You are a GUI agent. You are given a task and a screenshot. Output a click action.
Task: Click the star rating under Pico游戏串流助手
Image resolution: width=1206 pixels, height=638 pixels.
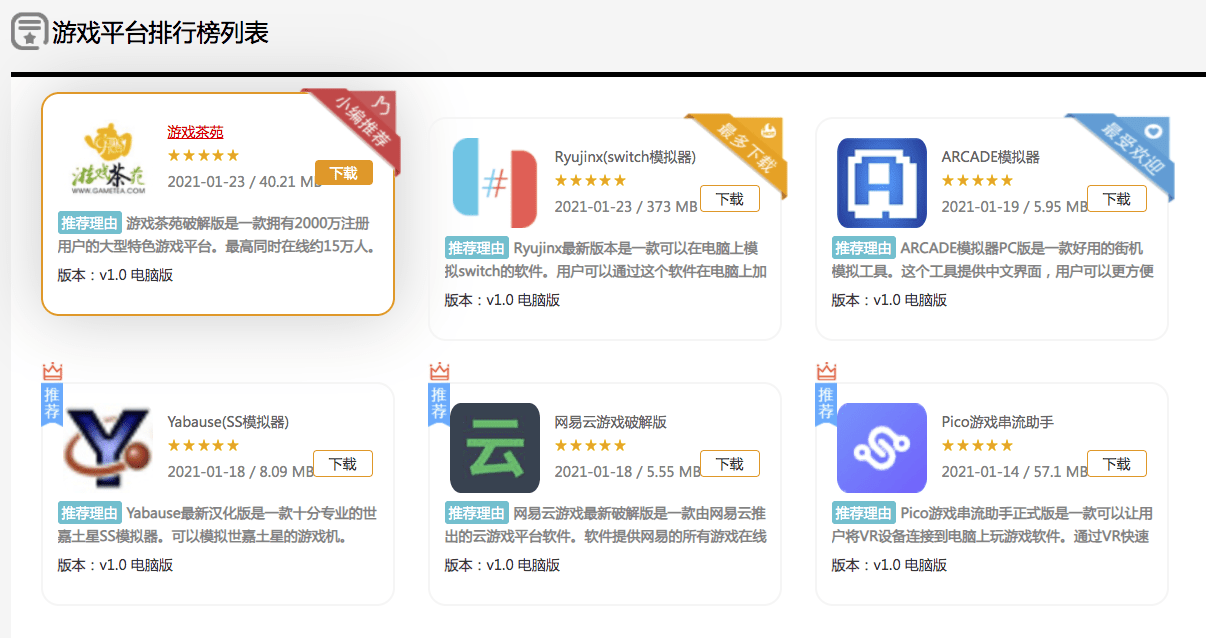977,446
